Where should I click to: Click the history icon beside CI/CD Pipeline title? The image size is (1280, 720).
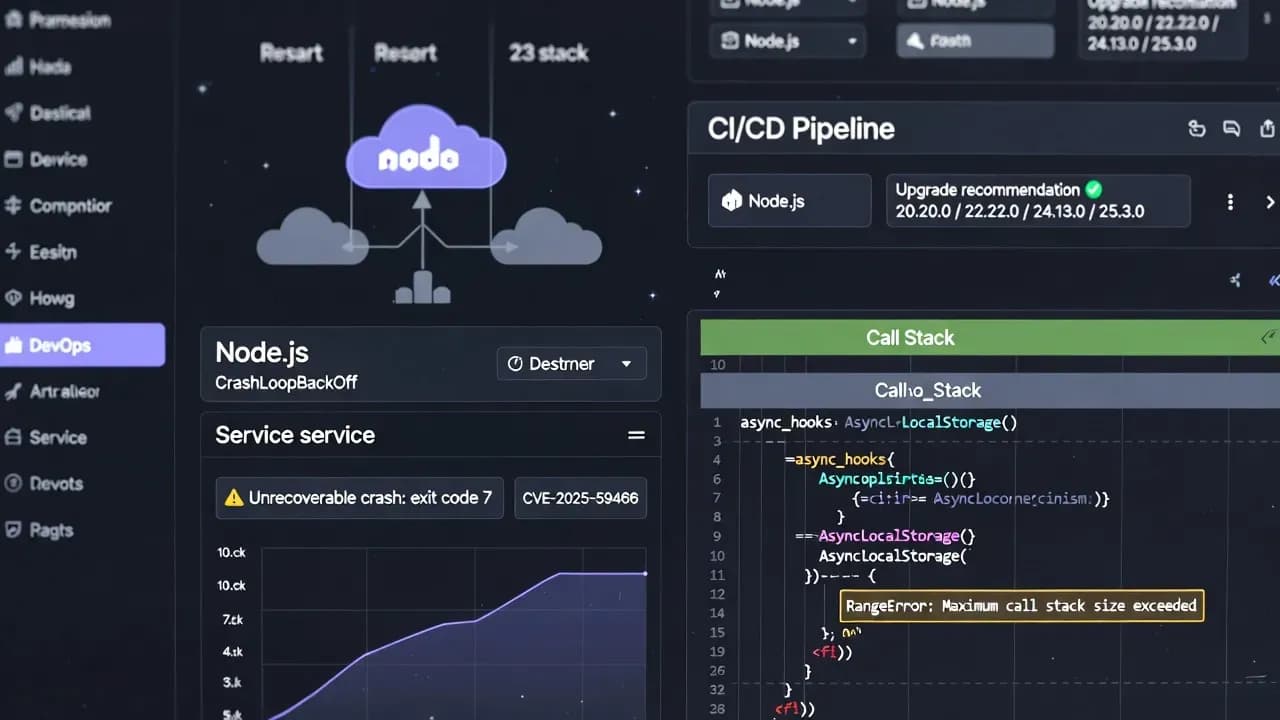1197,128
